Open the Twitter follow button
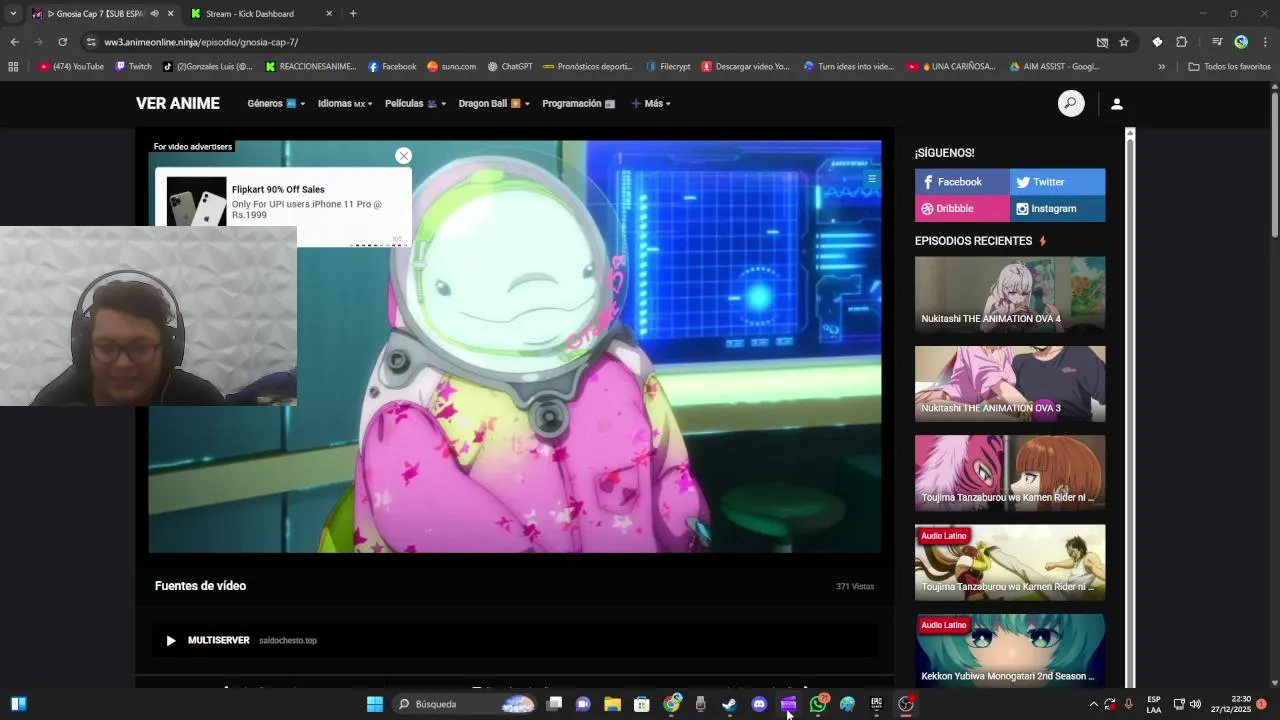Screen dimensions: 1280x720 click(x=1058, y=182)
